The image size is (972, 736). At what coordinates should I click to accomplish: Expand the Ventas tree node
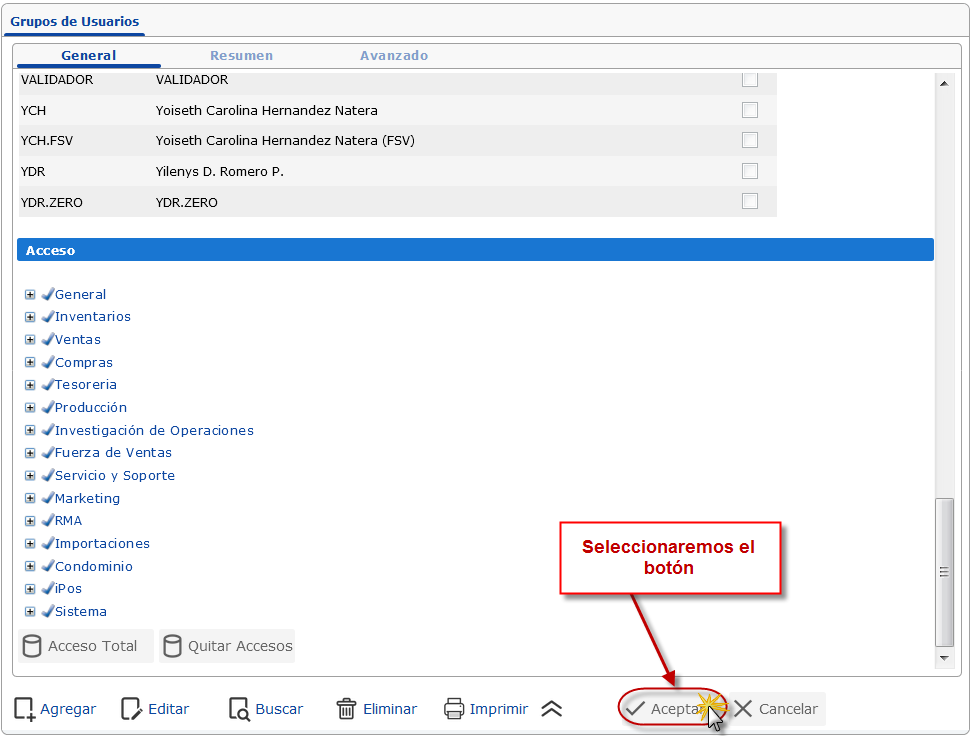pos(30,340)
